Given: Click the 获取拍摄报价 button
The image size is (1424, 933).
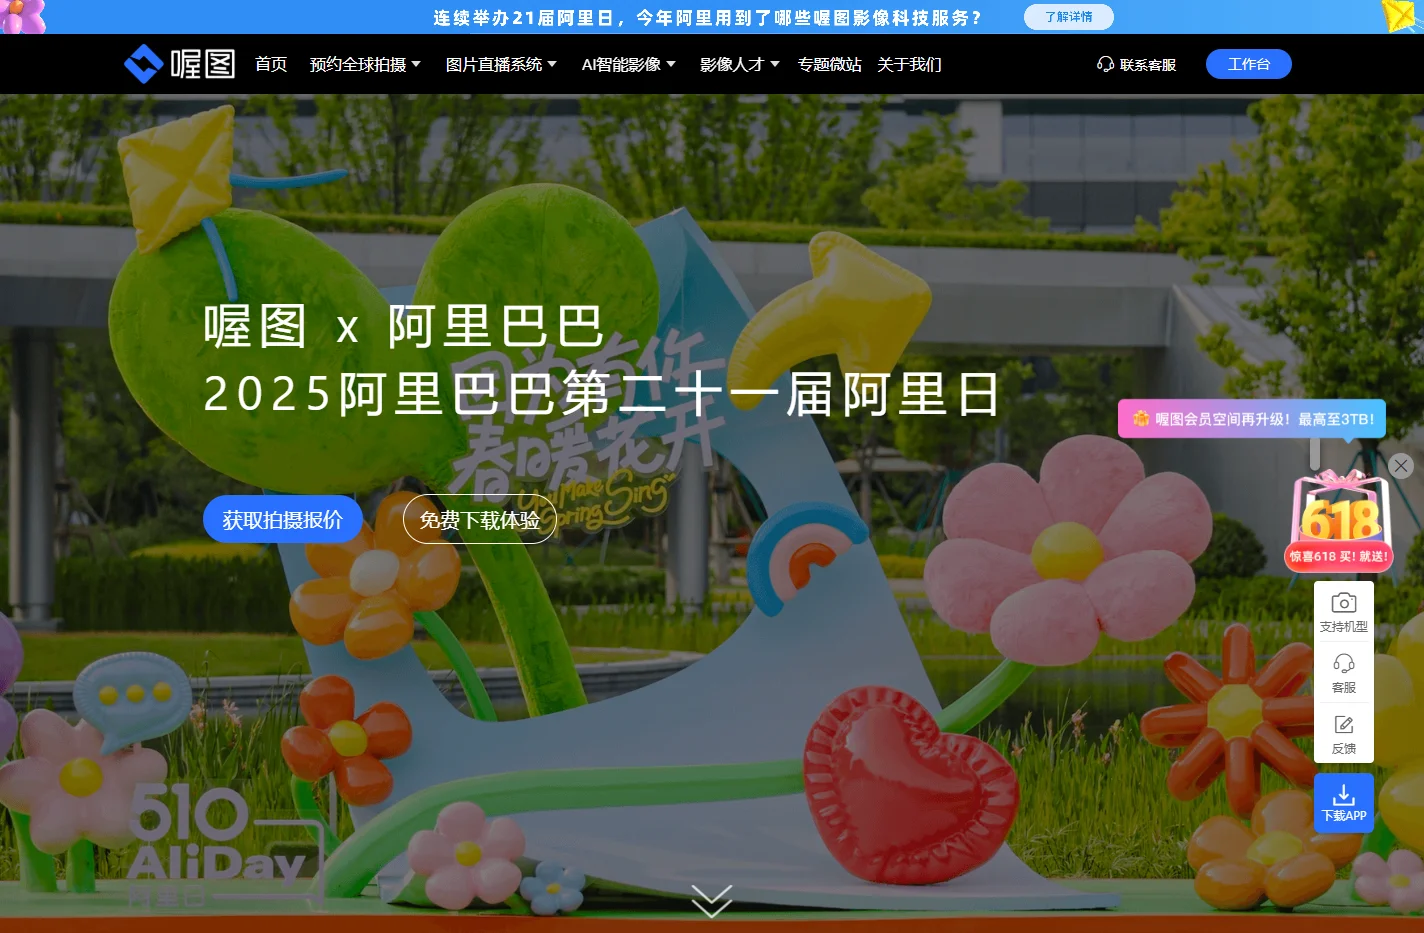Looking at the screenshot, I should click(283, 519).
